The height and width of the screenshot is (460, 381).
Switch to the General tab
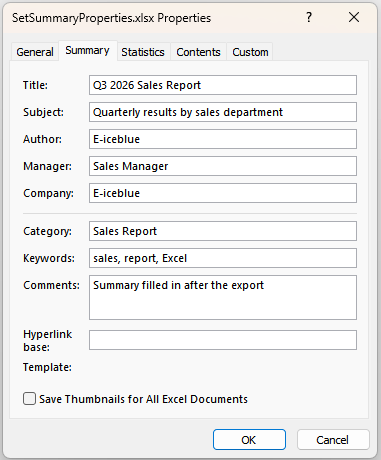pos(35,52)
